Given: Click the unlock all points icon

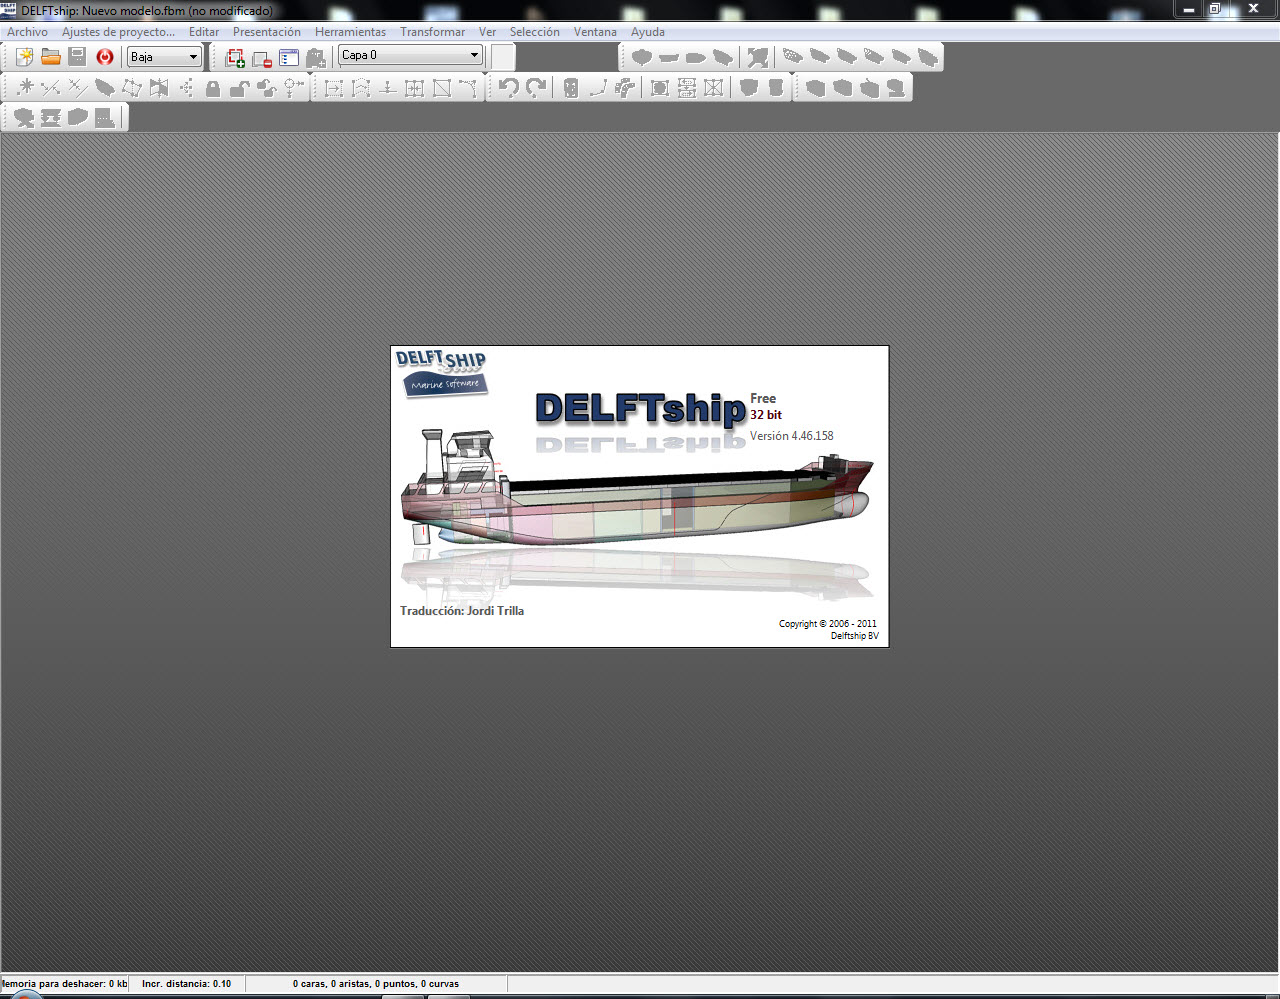Looking at the screenshot, I should 267,88.
